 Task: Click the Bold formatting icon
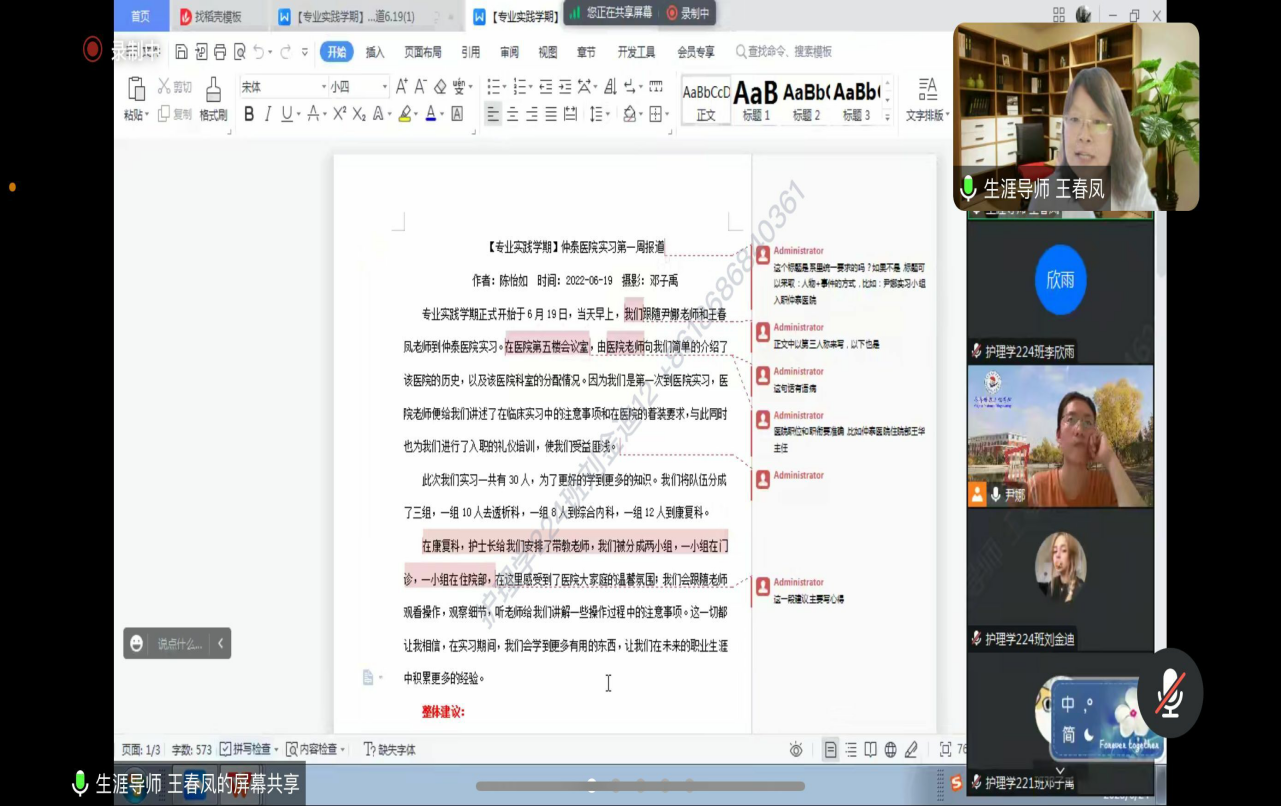(249, 114)
